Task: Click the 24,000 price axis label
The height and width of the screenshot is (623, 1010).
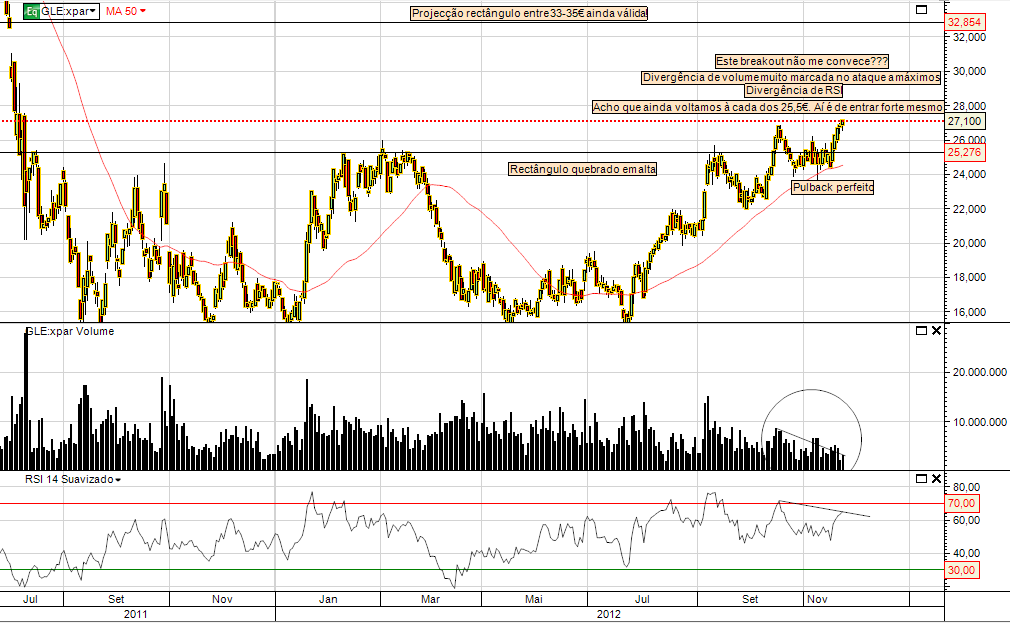Action: (969, 175)
